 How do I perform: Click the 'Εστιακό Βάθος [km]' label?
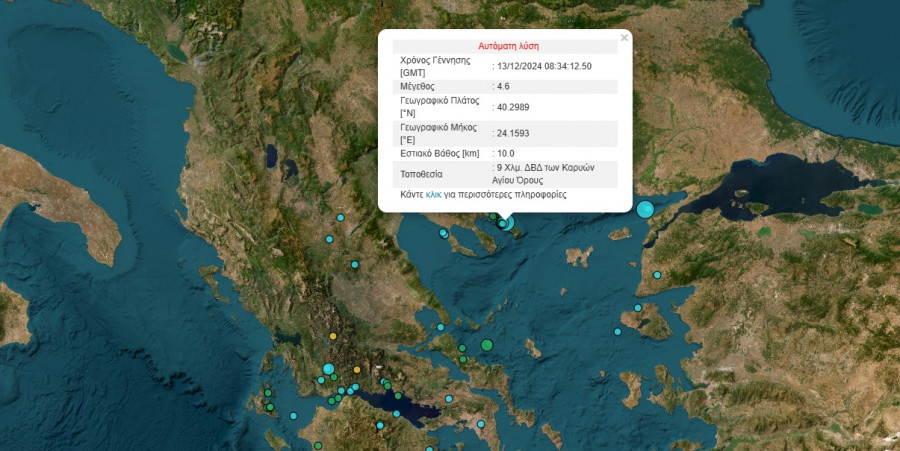[439, 153]
